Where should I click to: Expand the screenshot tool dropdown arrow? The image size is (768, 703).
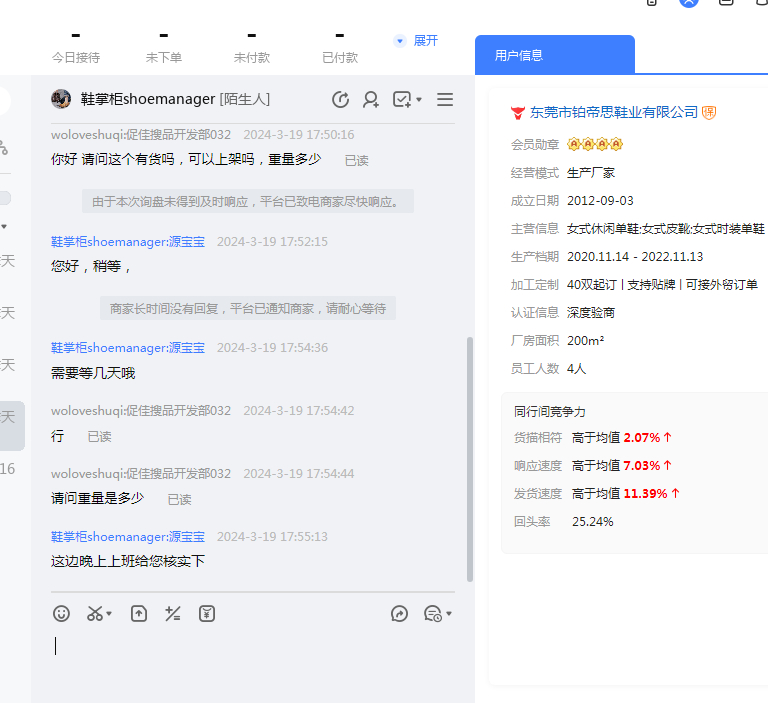109,614
